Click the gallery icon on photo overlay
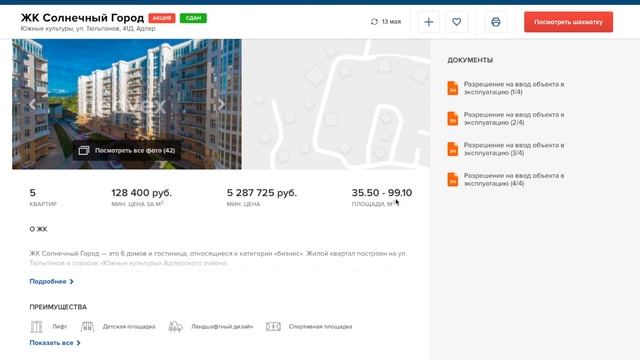This screenshot has height=360, width=640. tap(84, 151)
